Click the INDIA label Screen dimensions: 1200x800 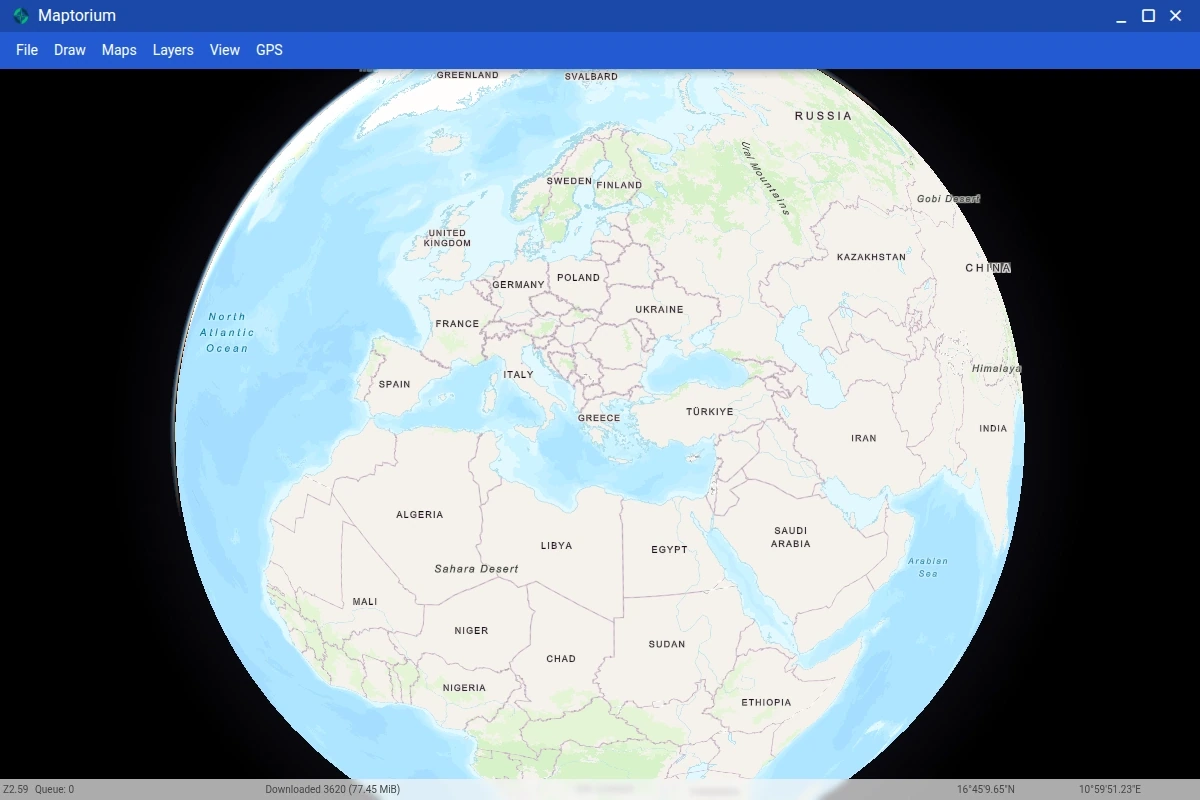point(993,429)
